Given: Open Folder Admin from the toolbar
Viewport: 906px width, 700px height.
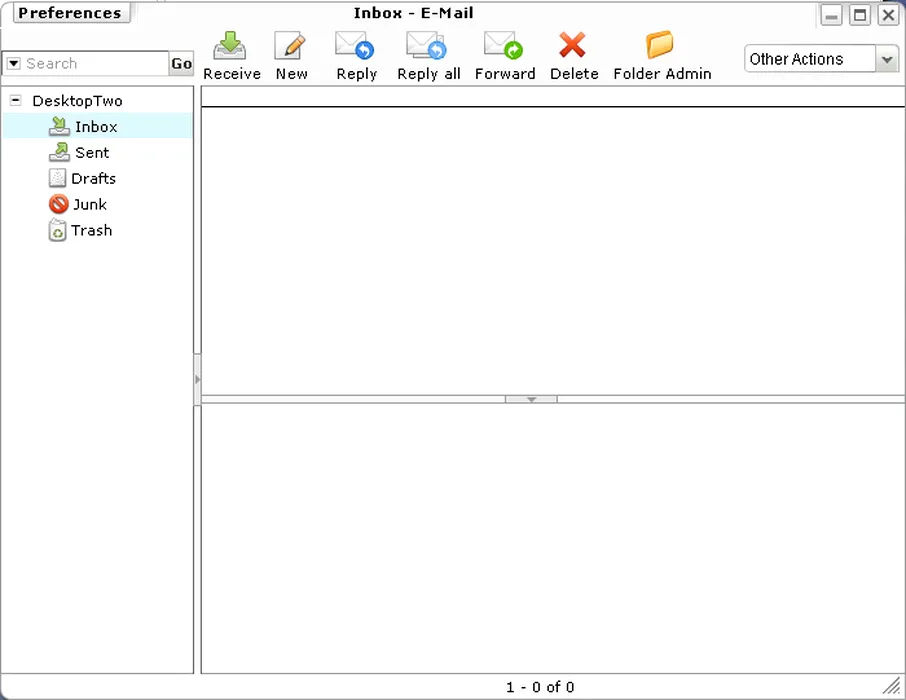Looking at the screenshot, I should pos(661,46).
